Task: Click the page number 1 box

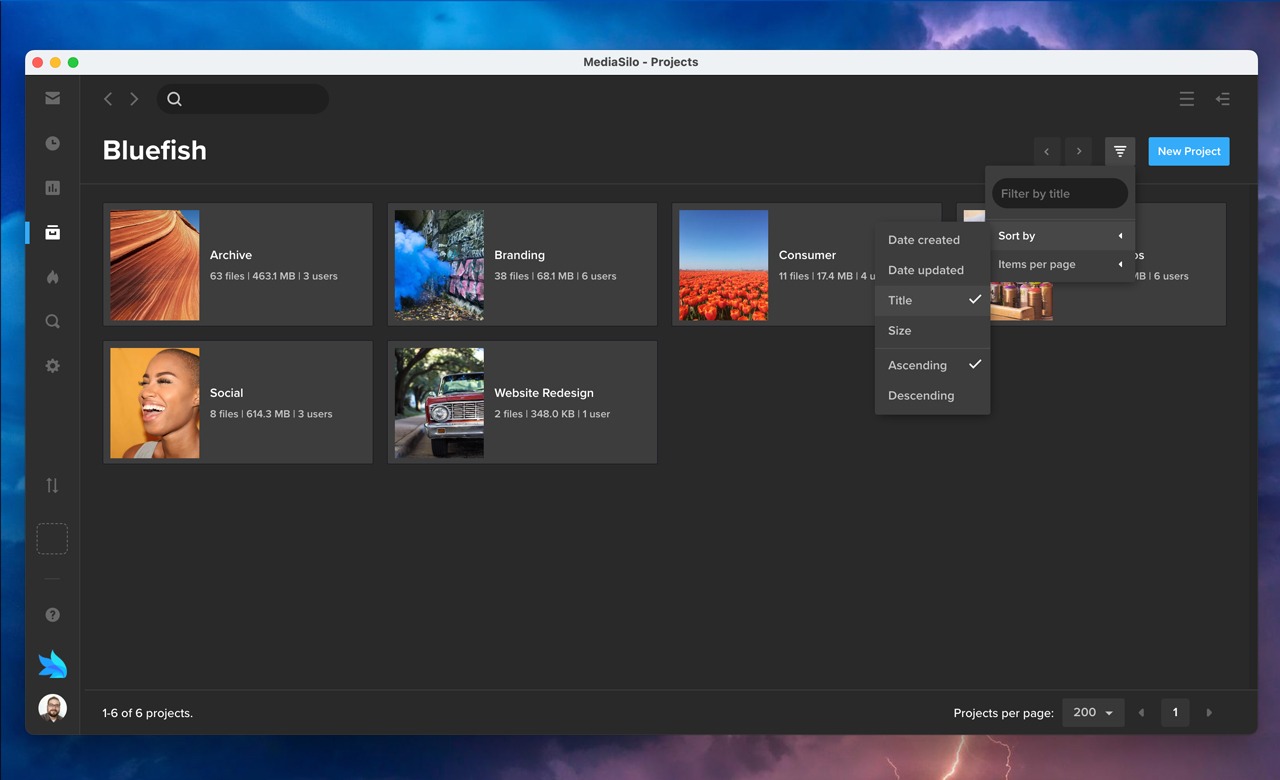Action: 1175,713
